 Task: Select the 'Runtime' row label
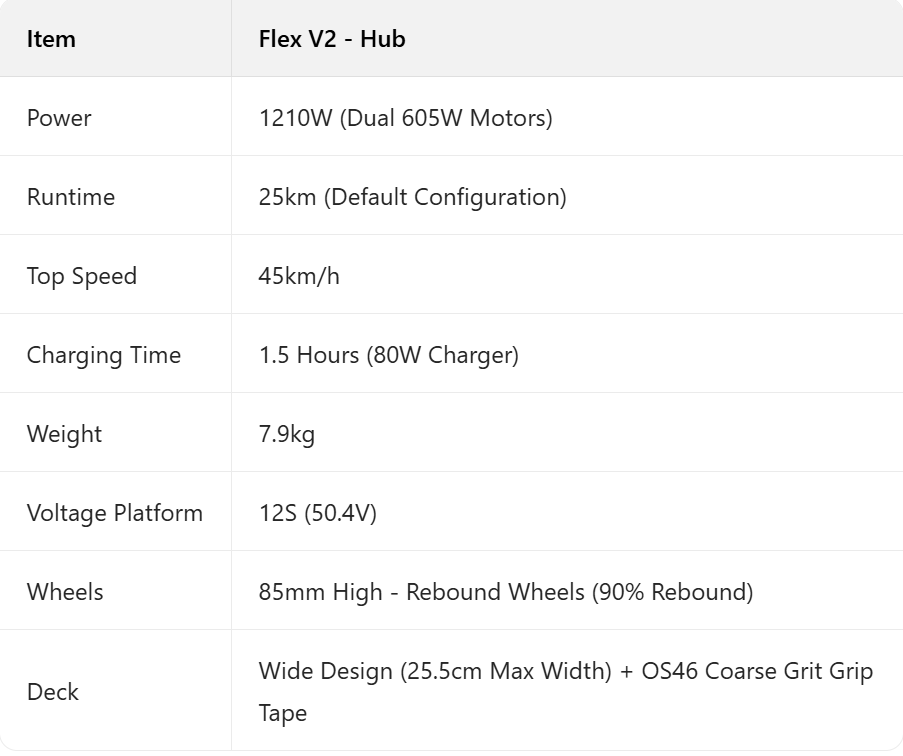70,197
